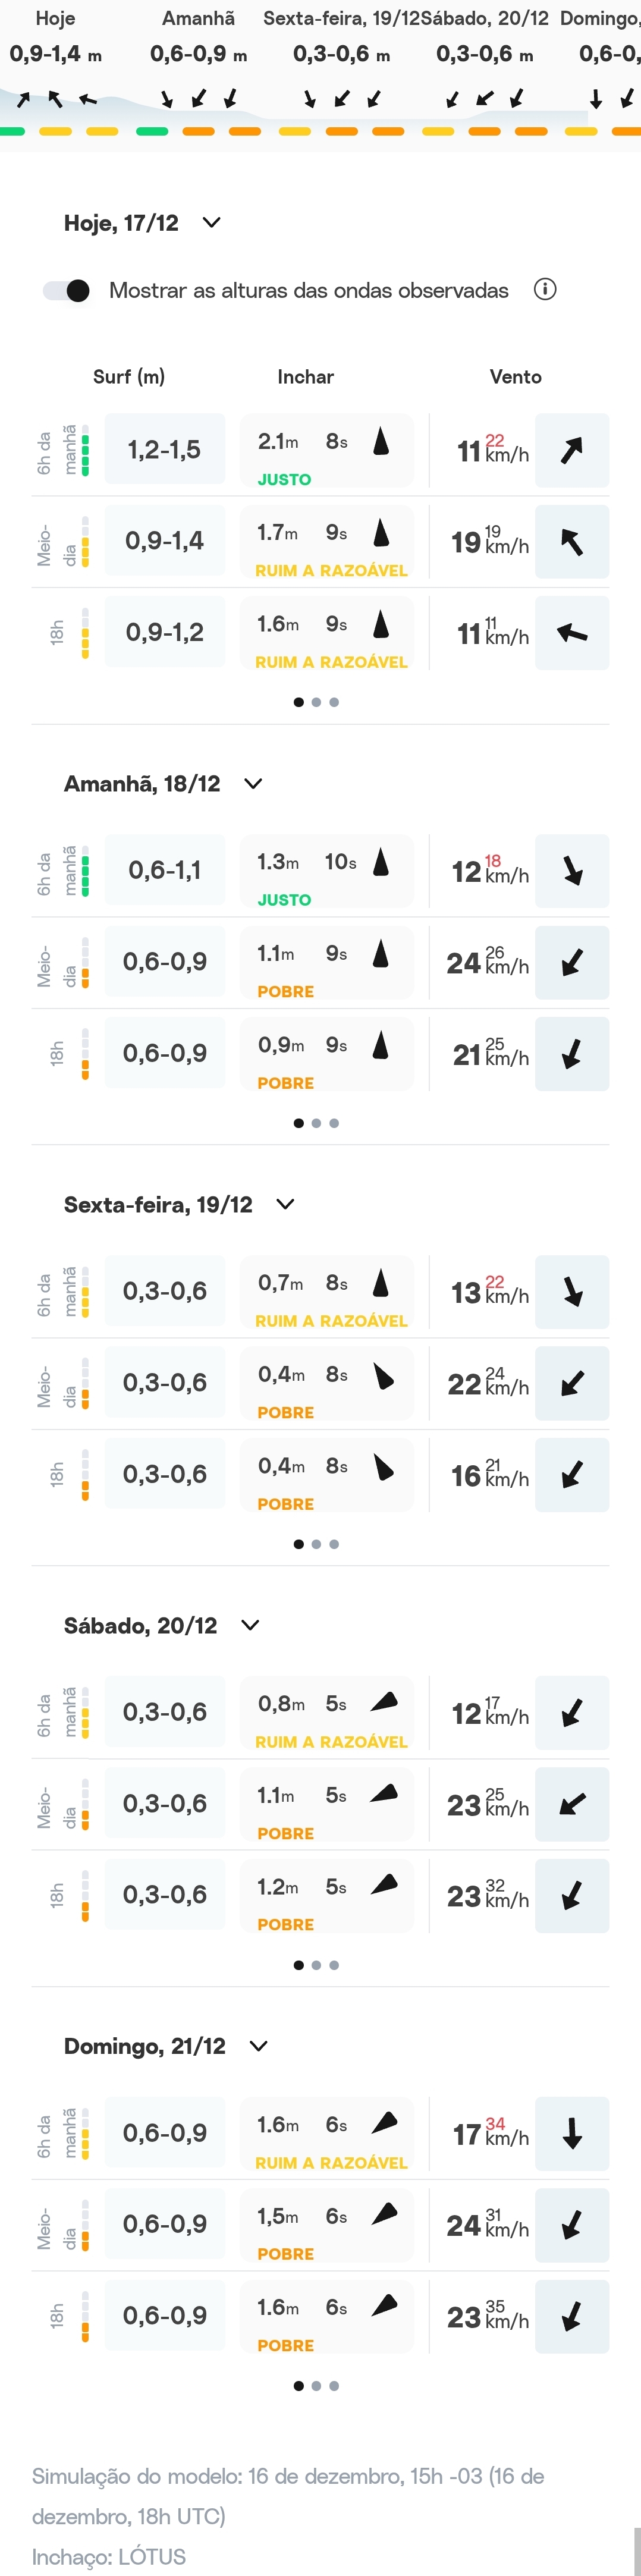The image size is (641, 2576).
Task: Click Domingo 6h downward wind arrow icon
Action: coord(572,2134)
